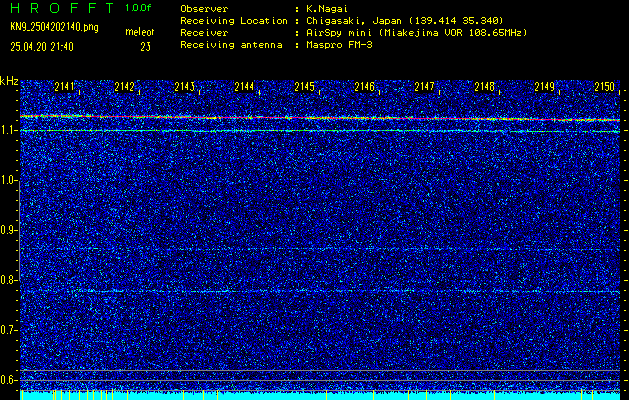Click the 2146 time marker
629x400 pixels.
pos(365,87)
